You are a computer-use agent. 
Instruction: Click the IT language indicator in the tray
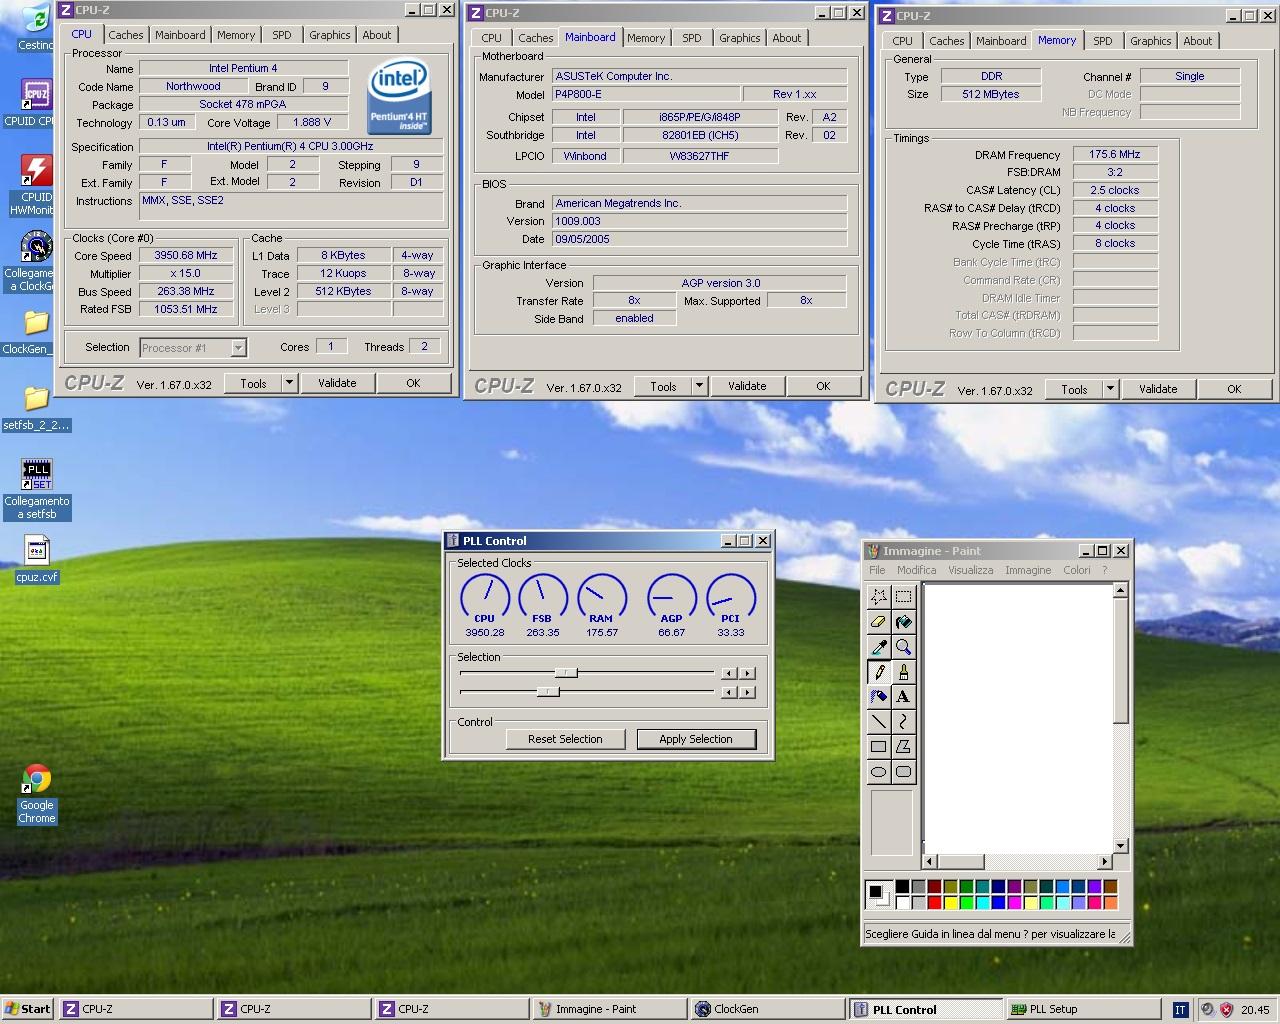(1179, 1010)
